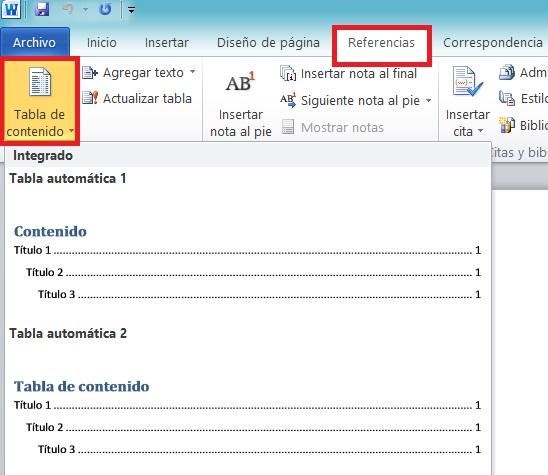Expand the Tabla de contenido dropdown button
Viewport: 548px width, 475px height.
[x=39, y=101]
